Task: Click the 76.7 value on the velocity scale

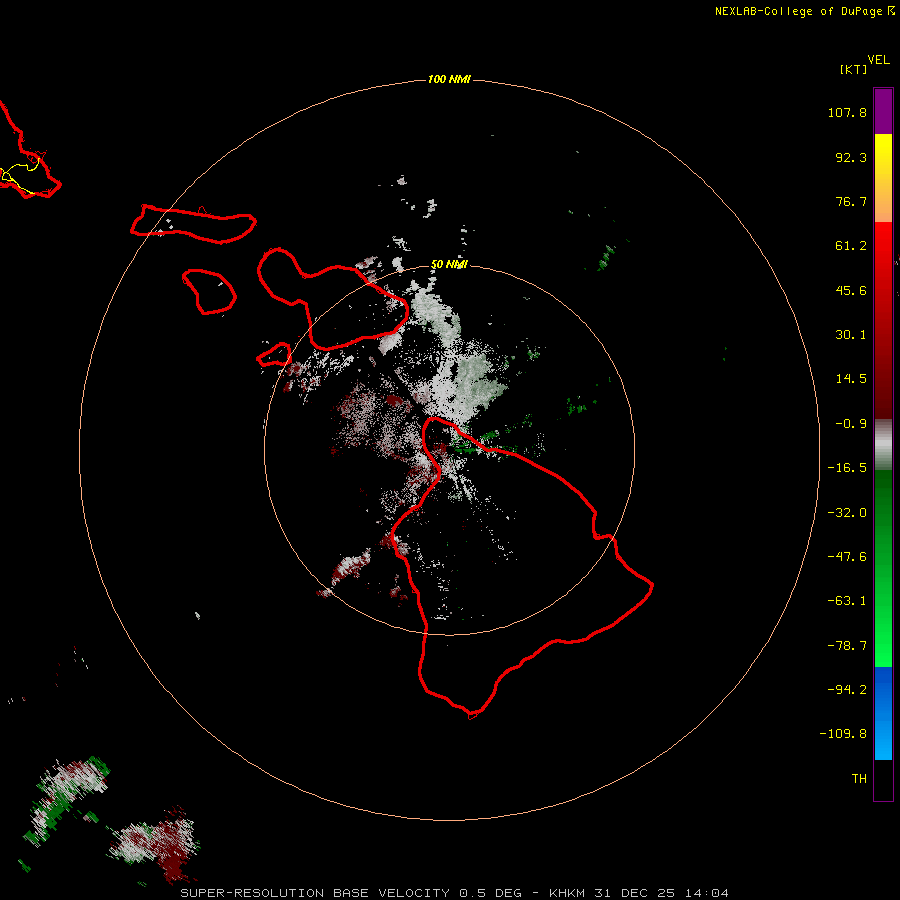Action: pos(851,201)
